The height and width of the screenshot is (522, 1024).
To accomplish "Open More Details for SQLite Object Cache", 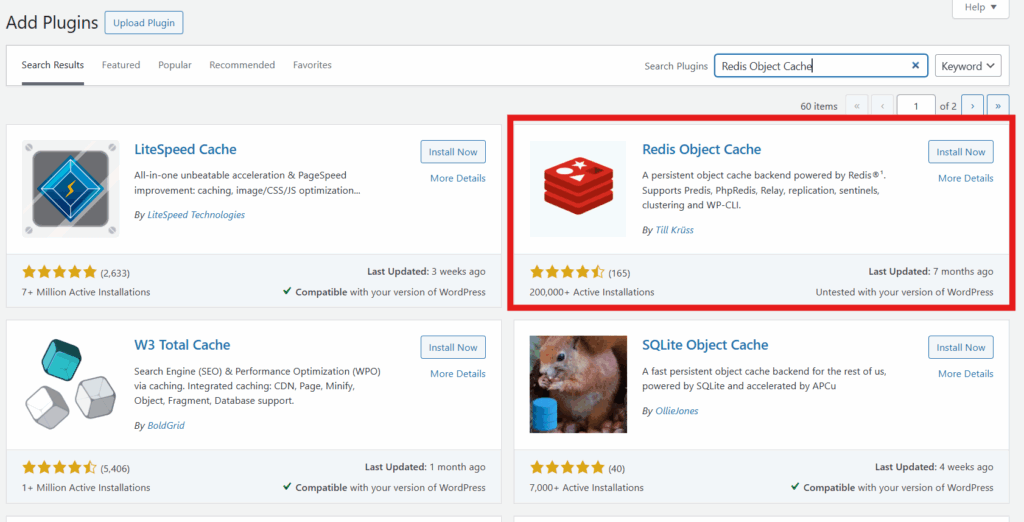I will point(965,374).
